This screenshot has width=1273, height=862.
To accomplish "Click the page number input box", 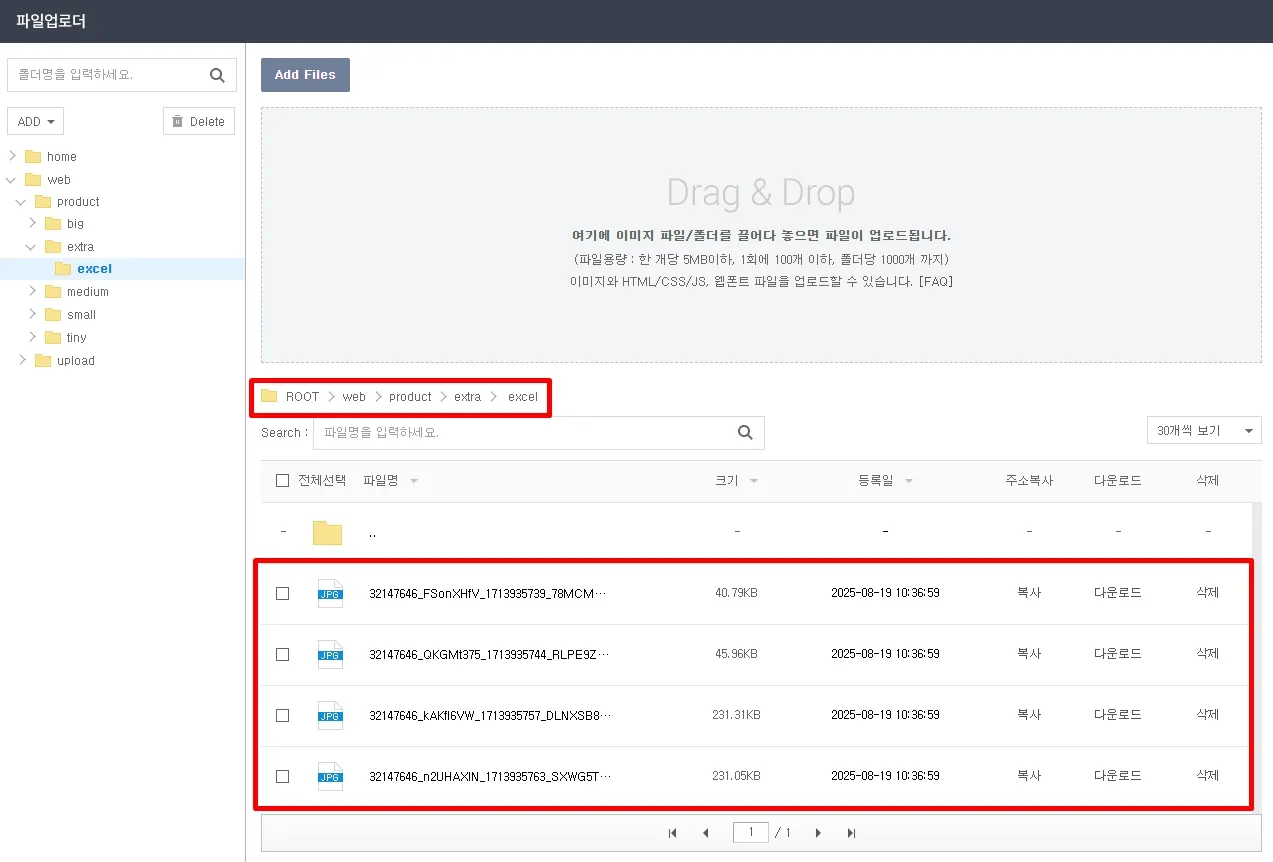I will [x=751, y=833].
